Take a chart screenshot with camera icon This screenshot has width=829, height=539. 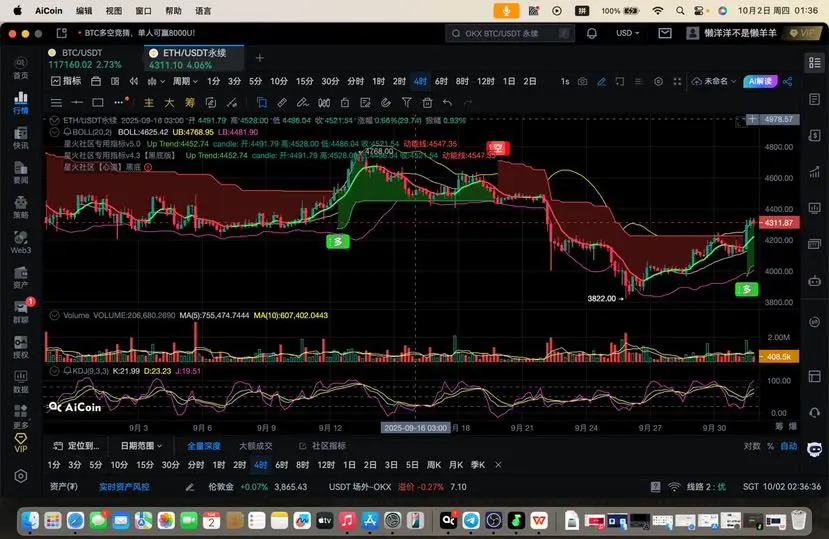pyautogui.click(x=582, y=81)
